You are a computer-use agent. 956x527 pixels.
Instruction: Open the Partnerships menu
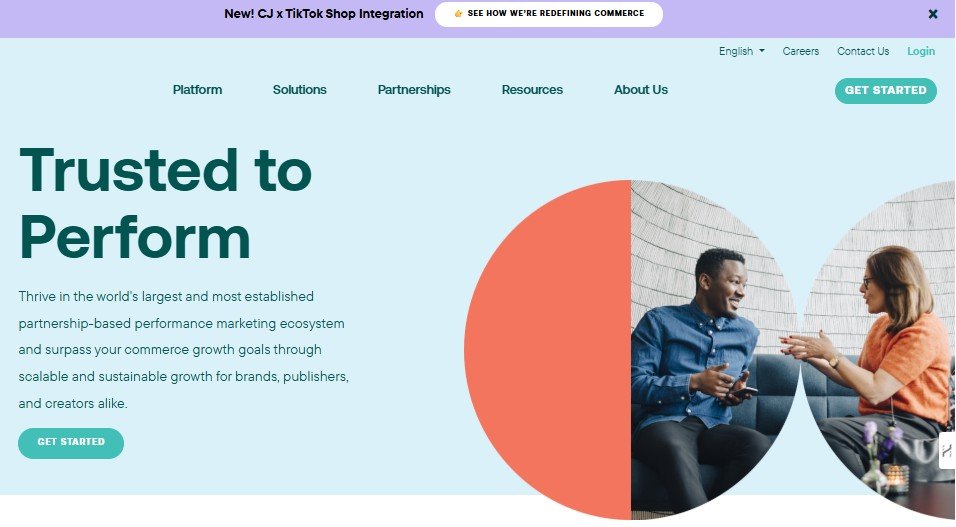414,90
